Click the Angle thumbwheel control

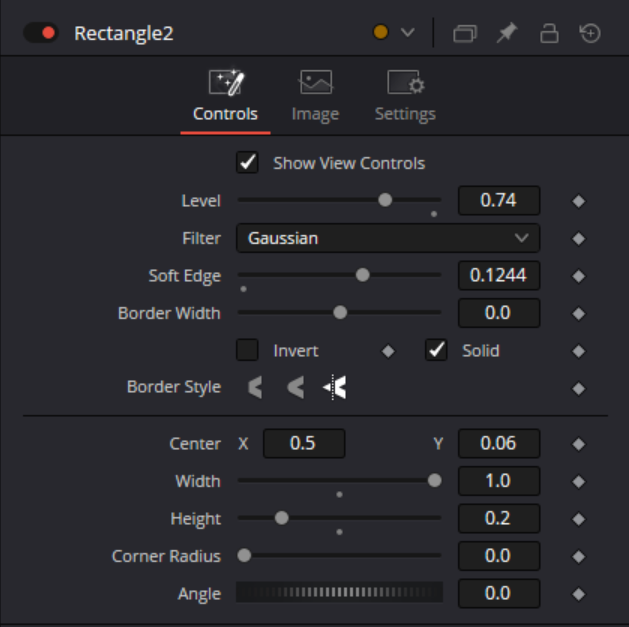coord(339,593)
